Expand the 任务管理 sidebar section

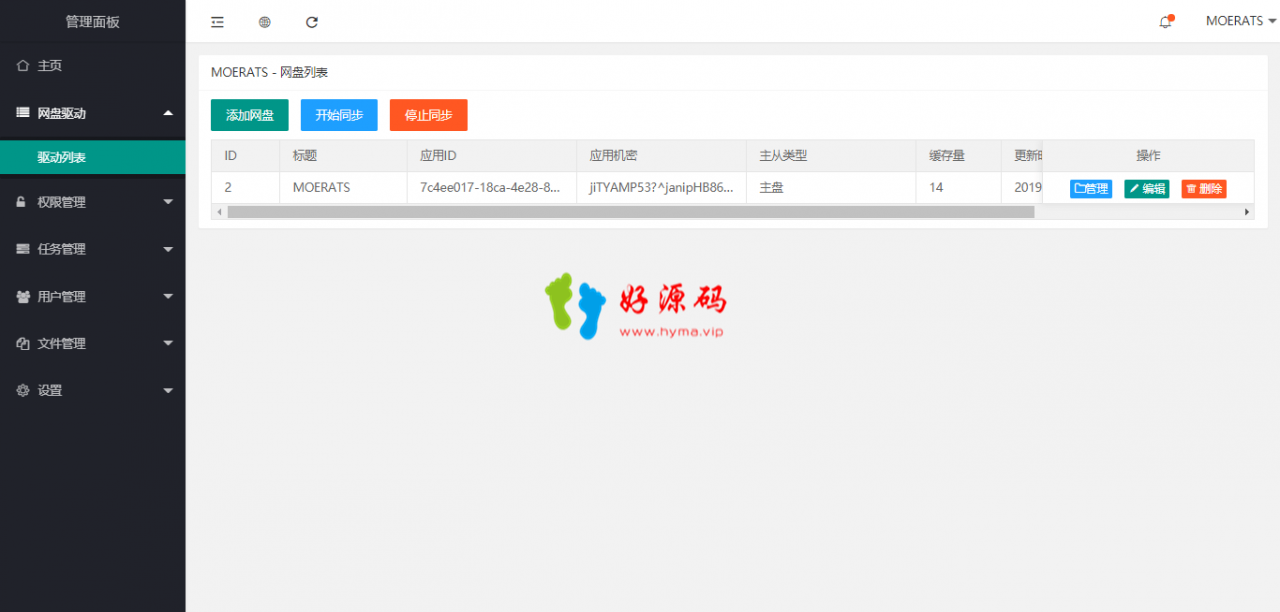coord(92,249)
